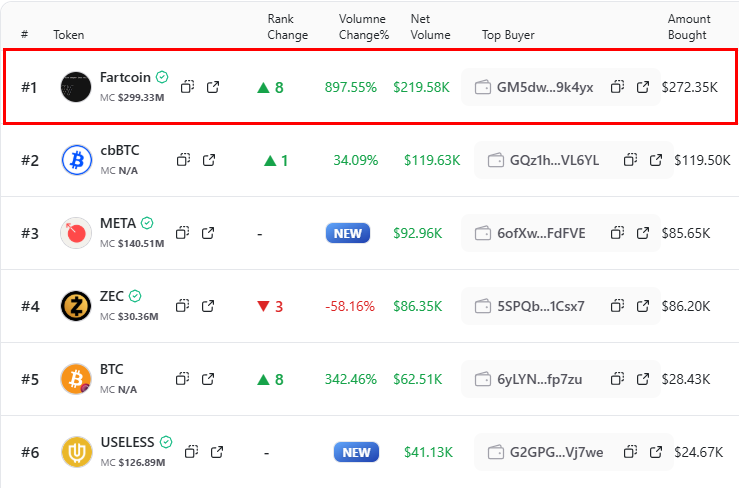
Task: Sort by Rank Change column header
Action: pyautogui.click(x=287, y=27)
